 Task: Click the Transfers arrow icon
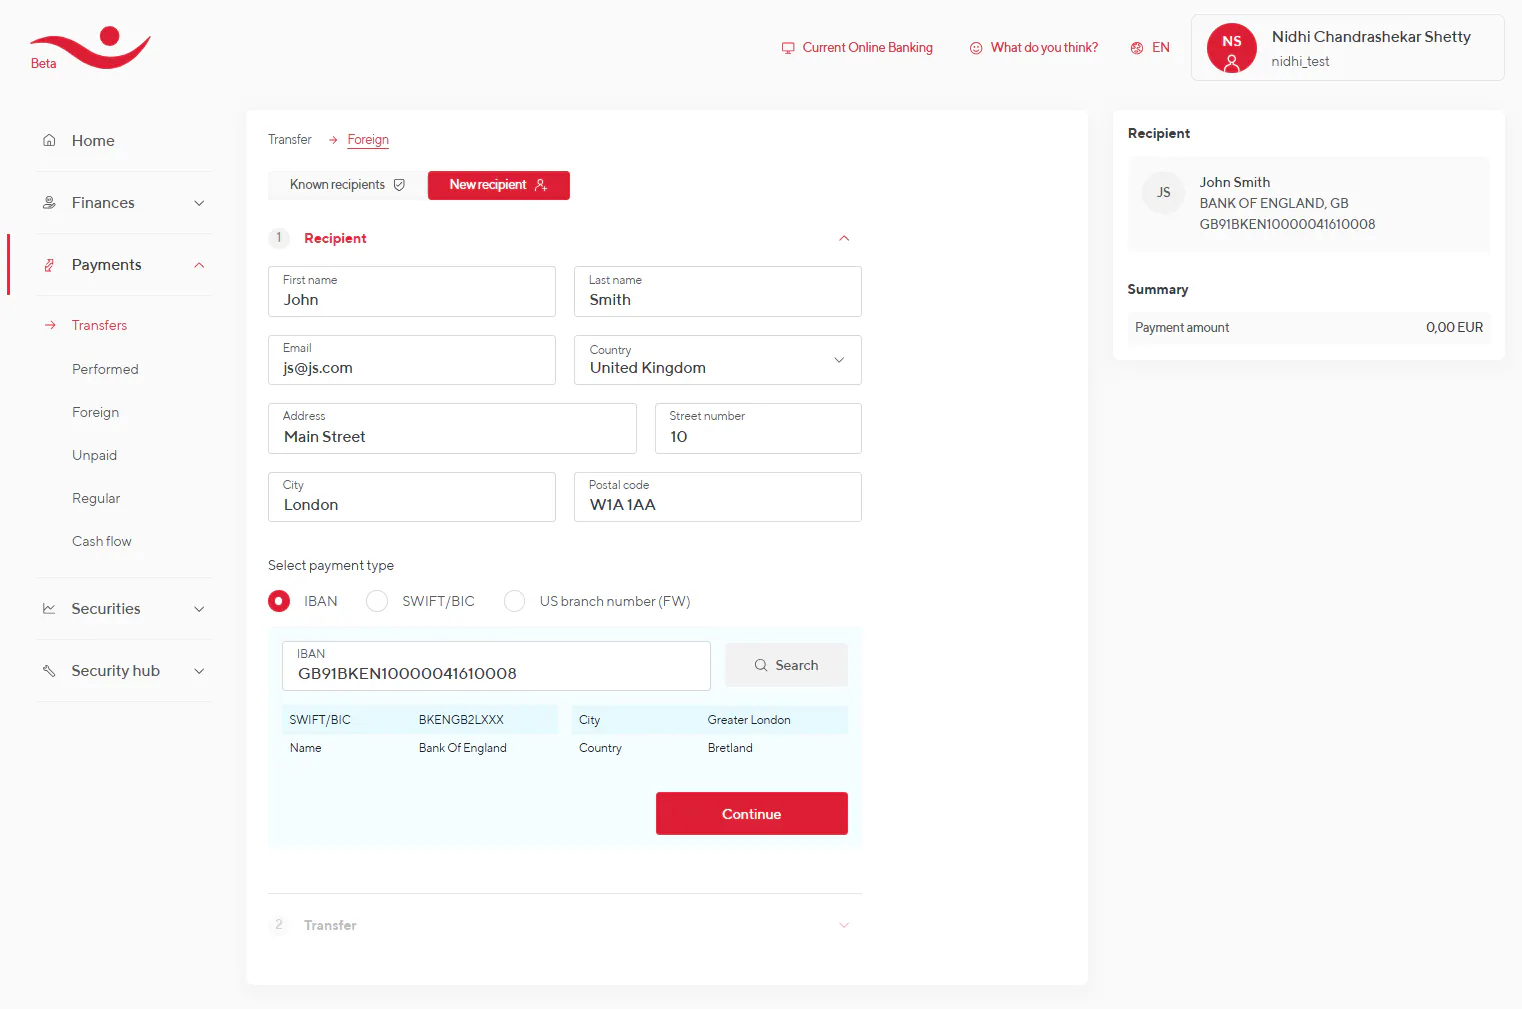(50, 325)
